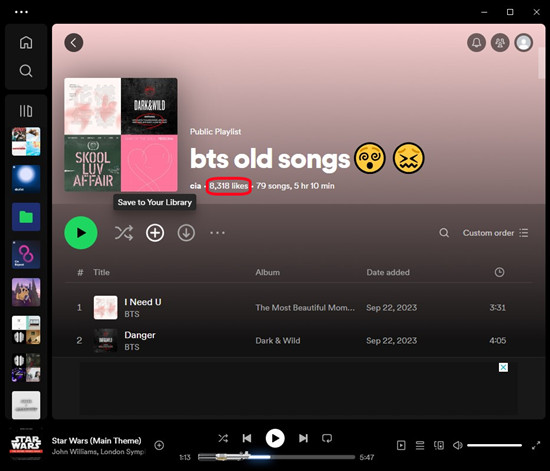
Task: Toggle shuffle in the player bar
Action: pos(223,438)
